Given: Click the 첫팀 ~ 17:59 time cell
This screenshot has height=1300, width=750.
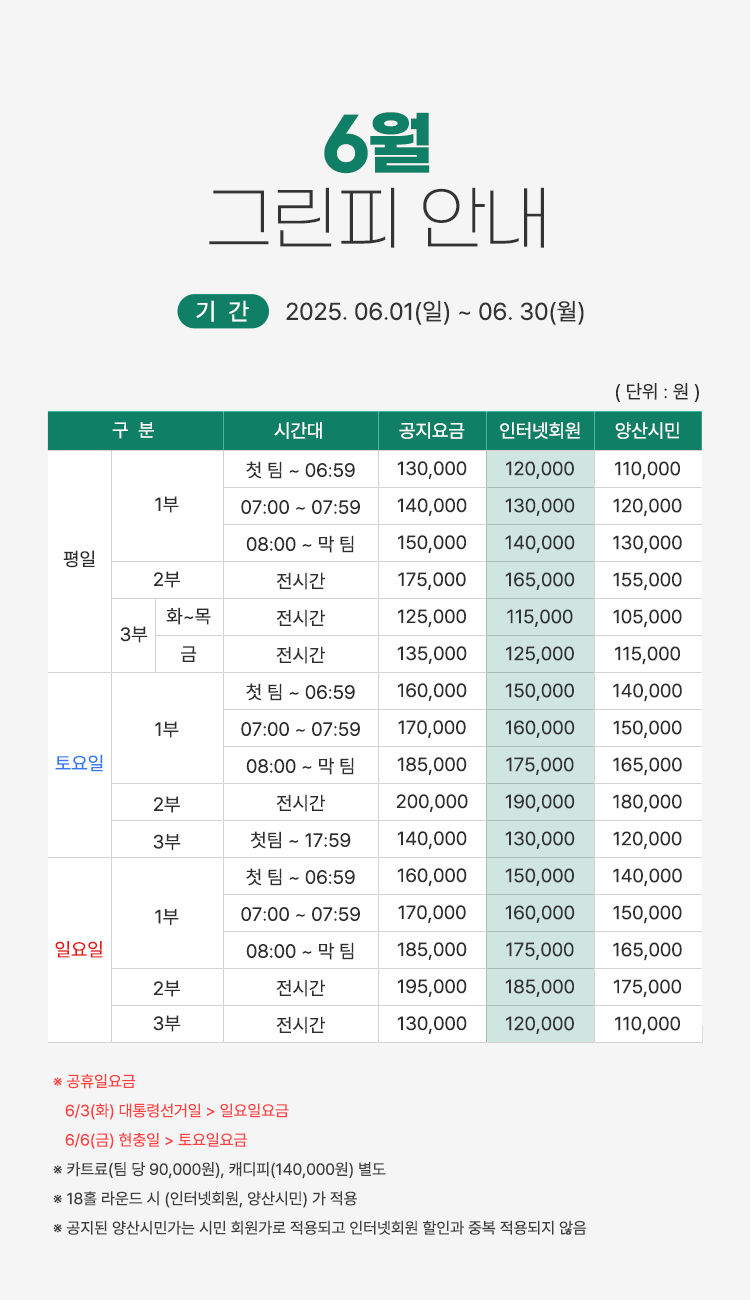Looking at the screenshot, I should point(300,839).
